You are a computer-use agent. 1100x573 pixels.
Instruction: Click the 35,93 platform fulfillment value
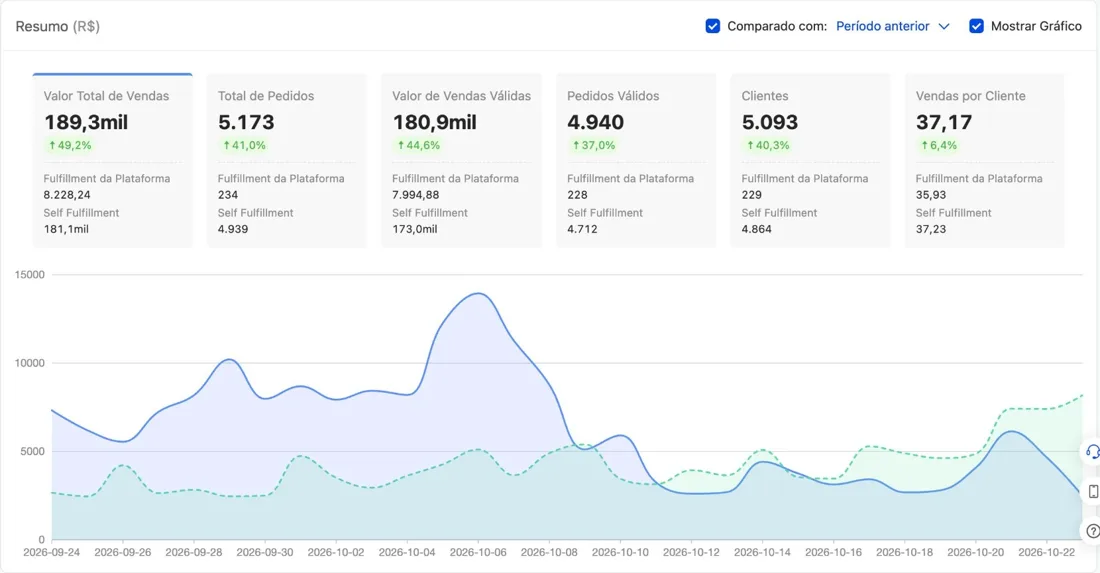(930, 195)
